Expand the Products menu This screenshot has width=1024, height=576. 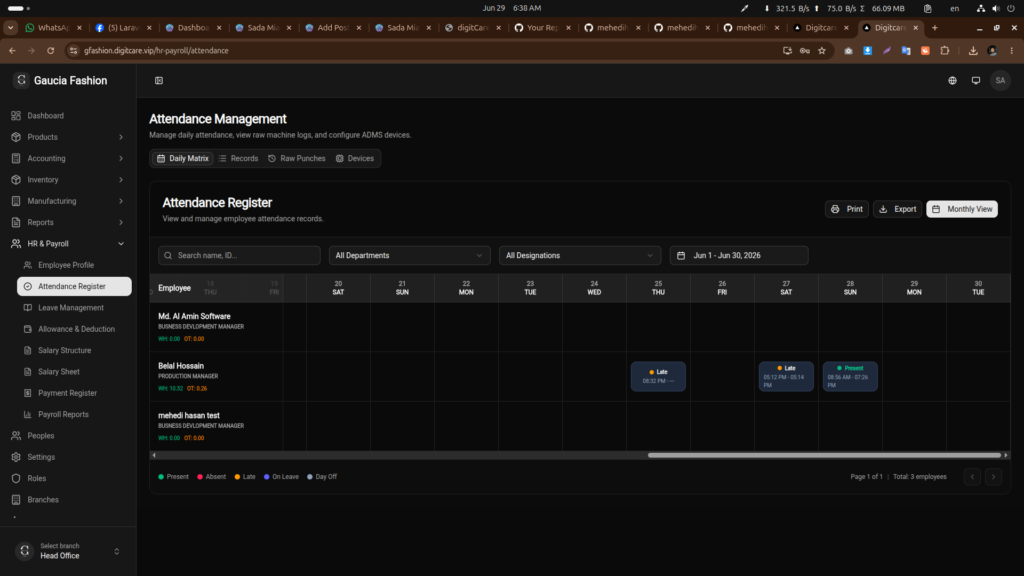pos(69,137)
